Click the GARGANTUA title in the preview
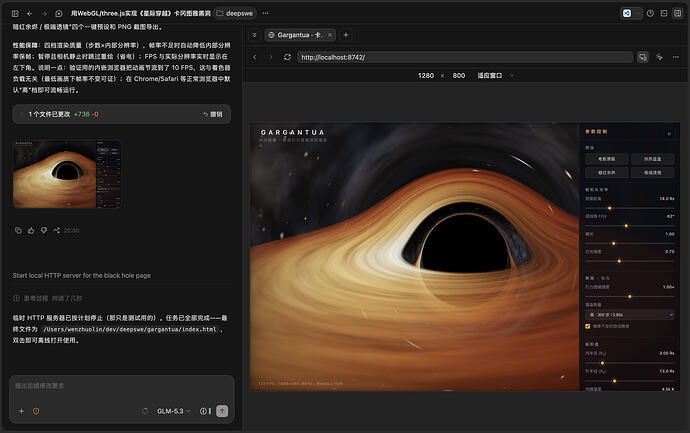Image resolution: width=690 pixels, height=433 pixels. (293, 132)
